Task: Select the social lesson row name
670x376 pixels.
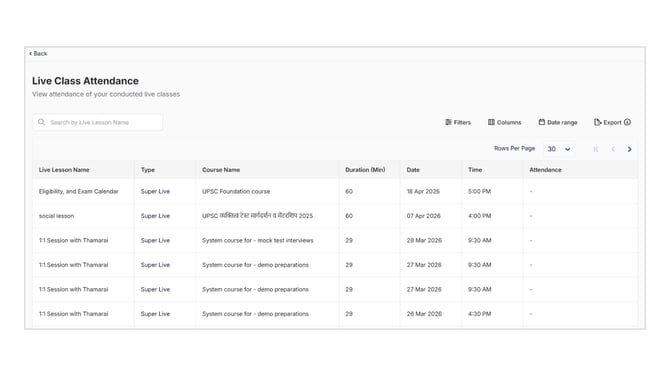Action: click(x=56, y=216)
